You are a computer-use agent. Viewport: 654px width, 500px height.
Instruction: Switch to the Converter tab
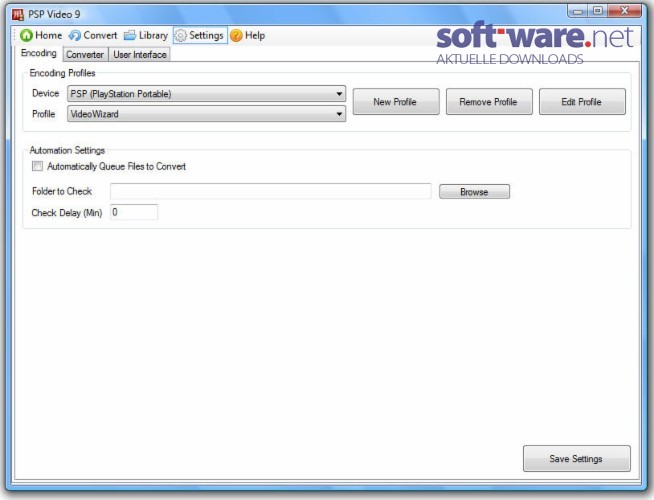tap(85, 55)
